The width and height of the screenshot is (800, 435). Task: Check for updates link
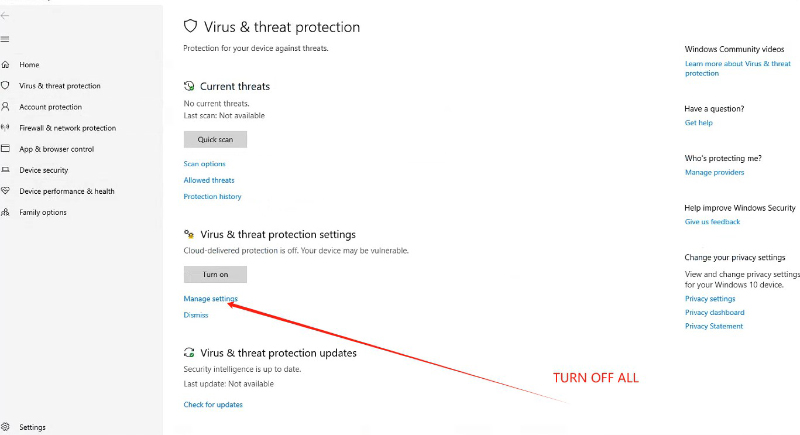[213, 404]
